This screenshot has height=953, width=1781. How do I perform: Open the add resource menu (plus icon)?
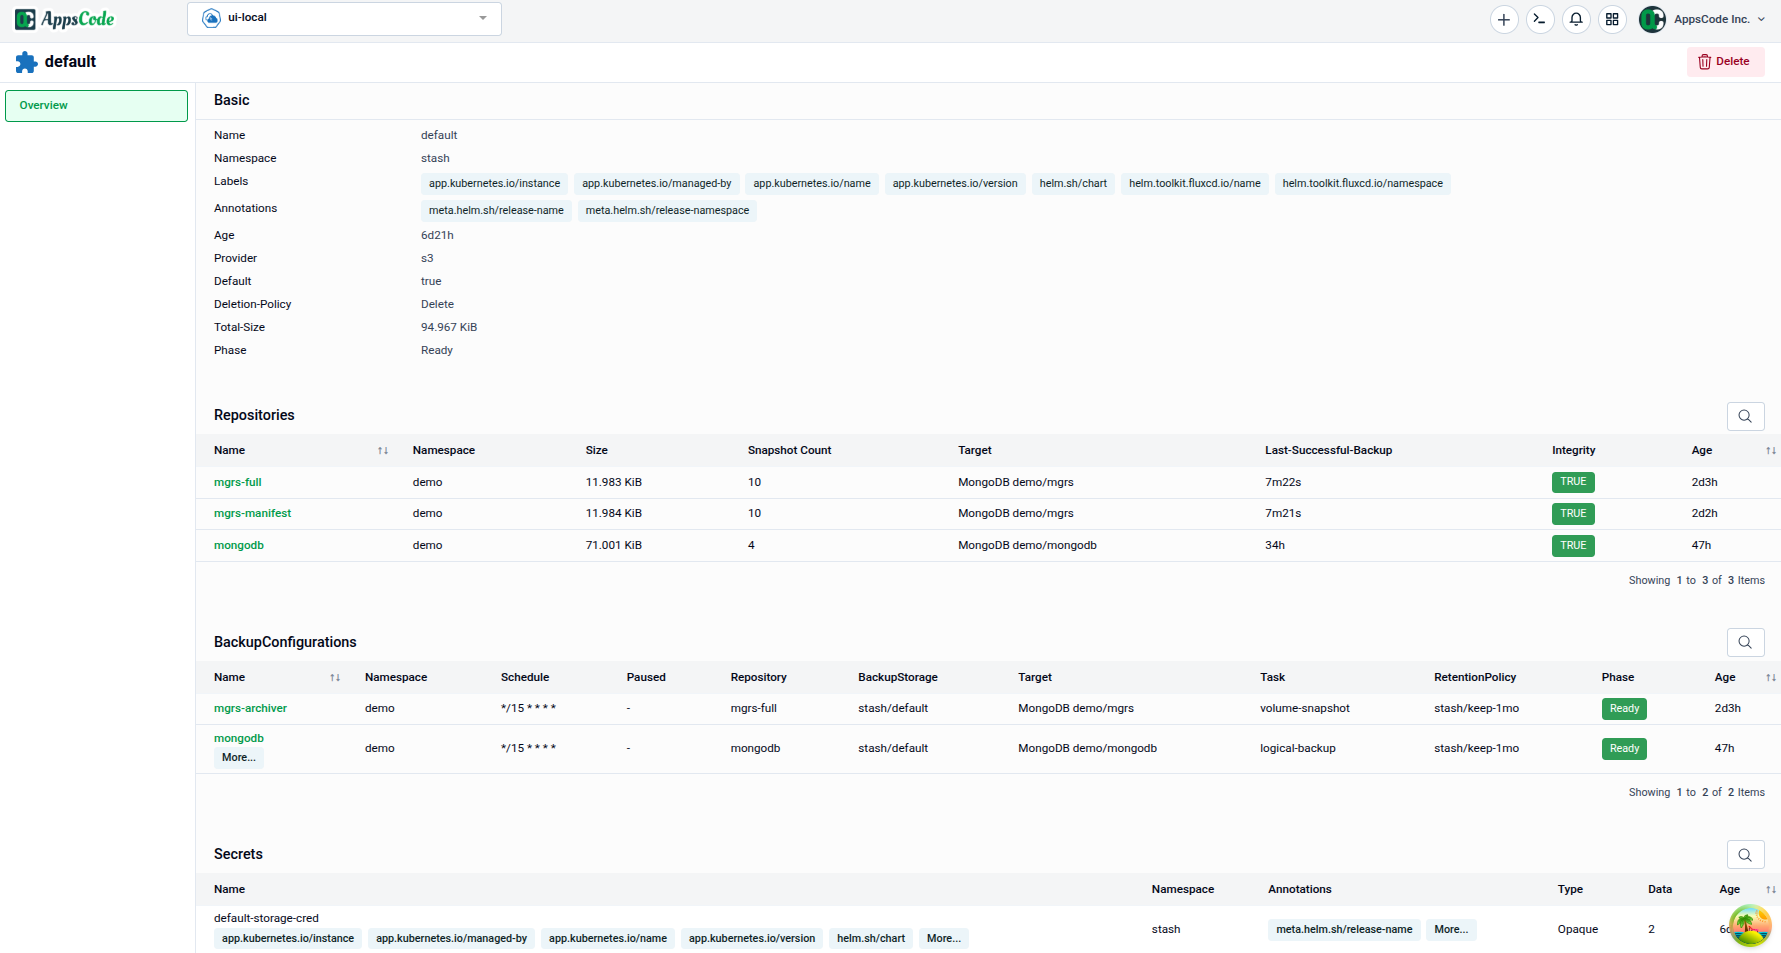pos(1504,19)
